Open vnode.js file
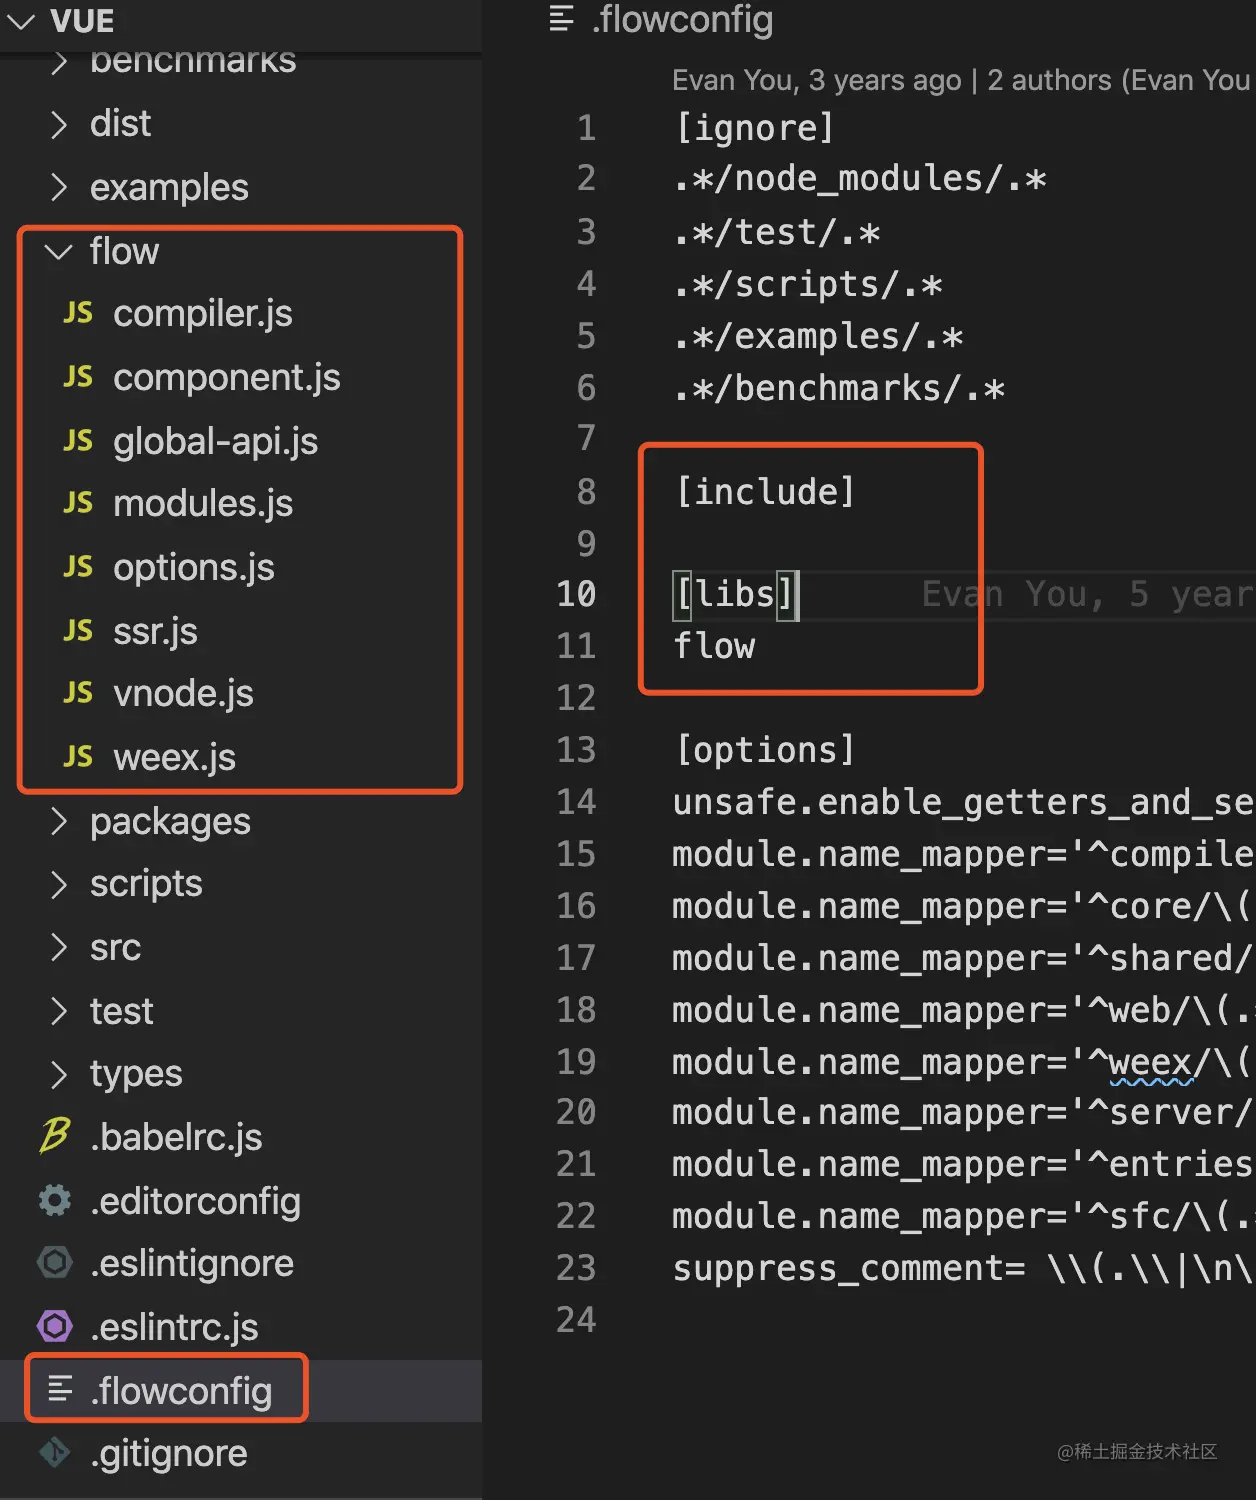The image size is (1256, 1500). 183,694
